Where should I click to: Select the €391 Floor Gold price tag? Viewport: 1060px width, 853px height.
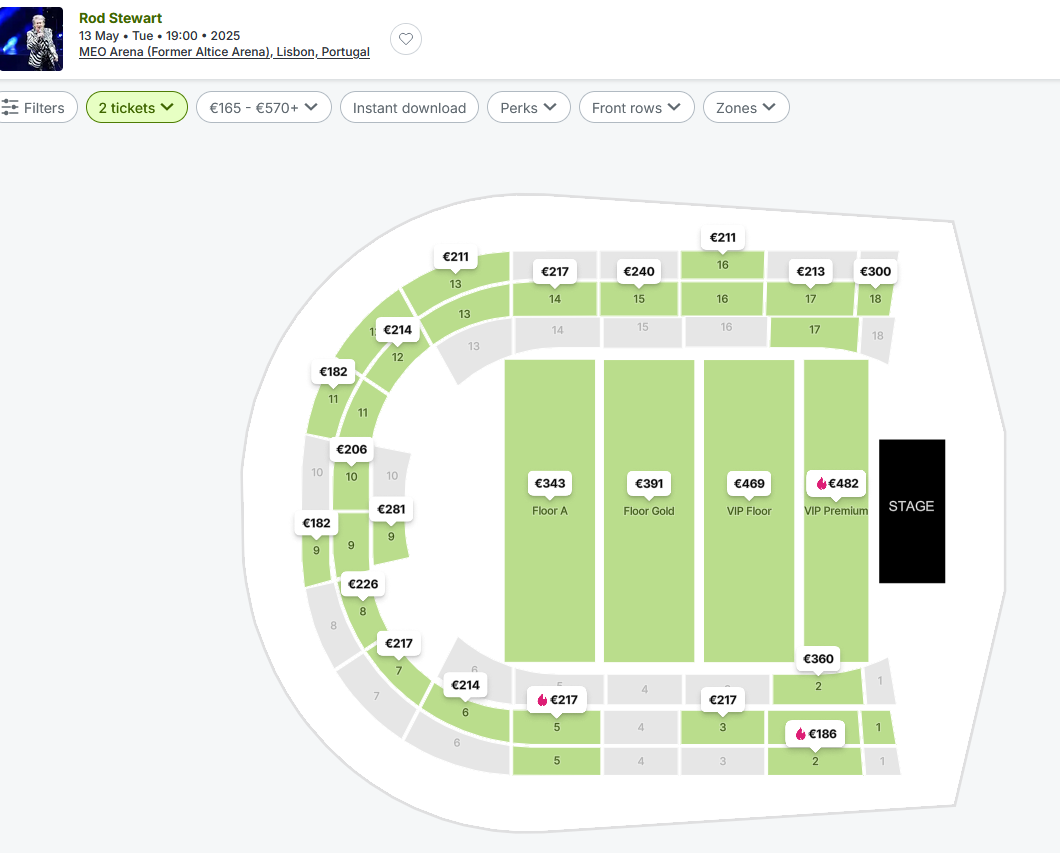pyautogui.click(x=649, y=484)
